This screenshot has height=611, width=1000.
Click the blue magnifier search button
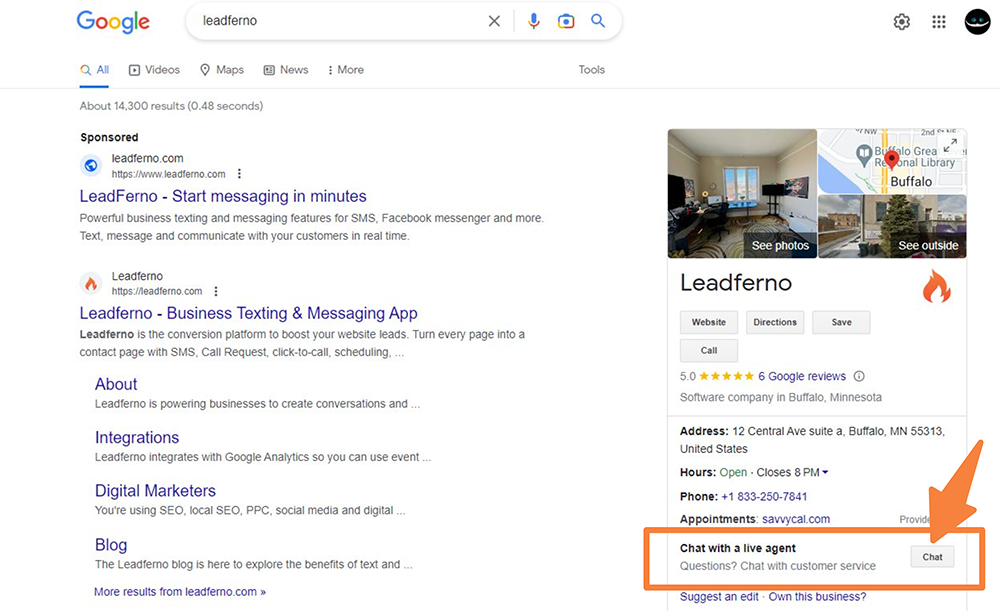tap(598, 21)
